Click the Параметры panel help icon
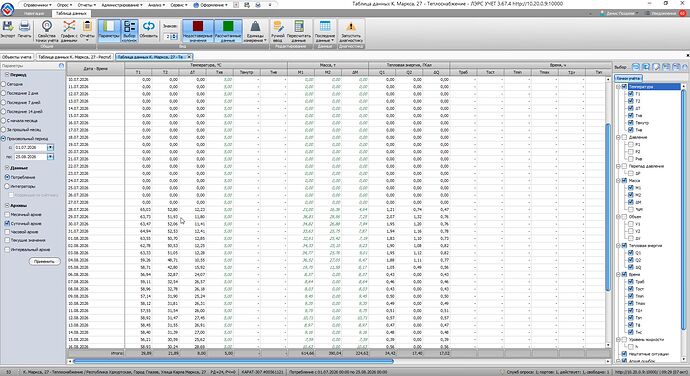Screen dimensions: 690x376 tap(62, 66)
